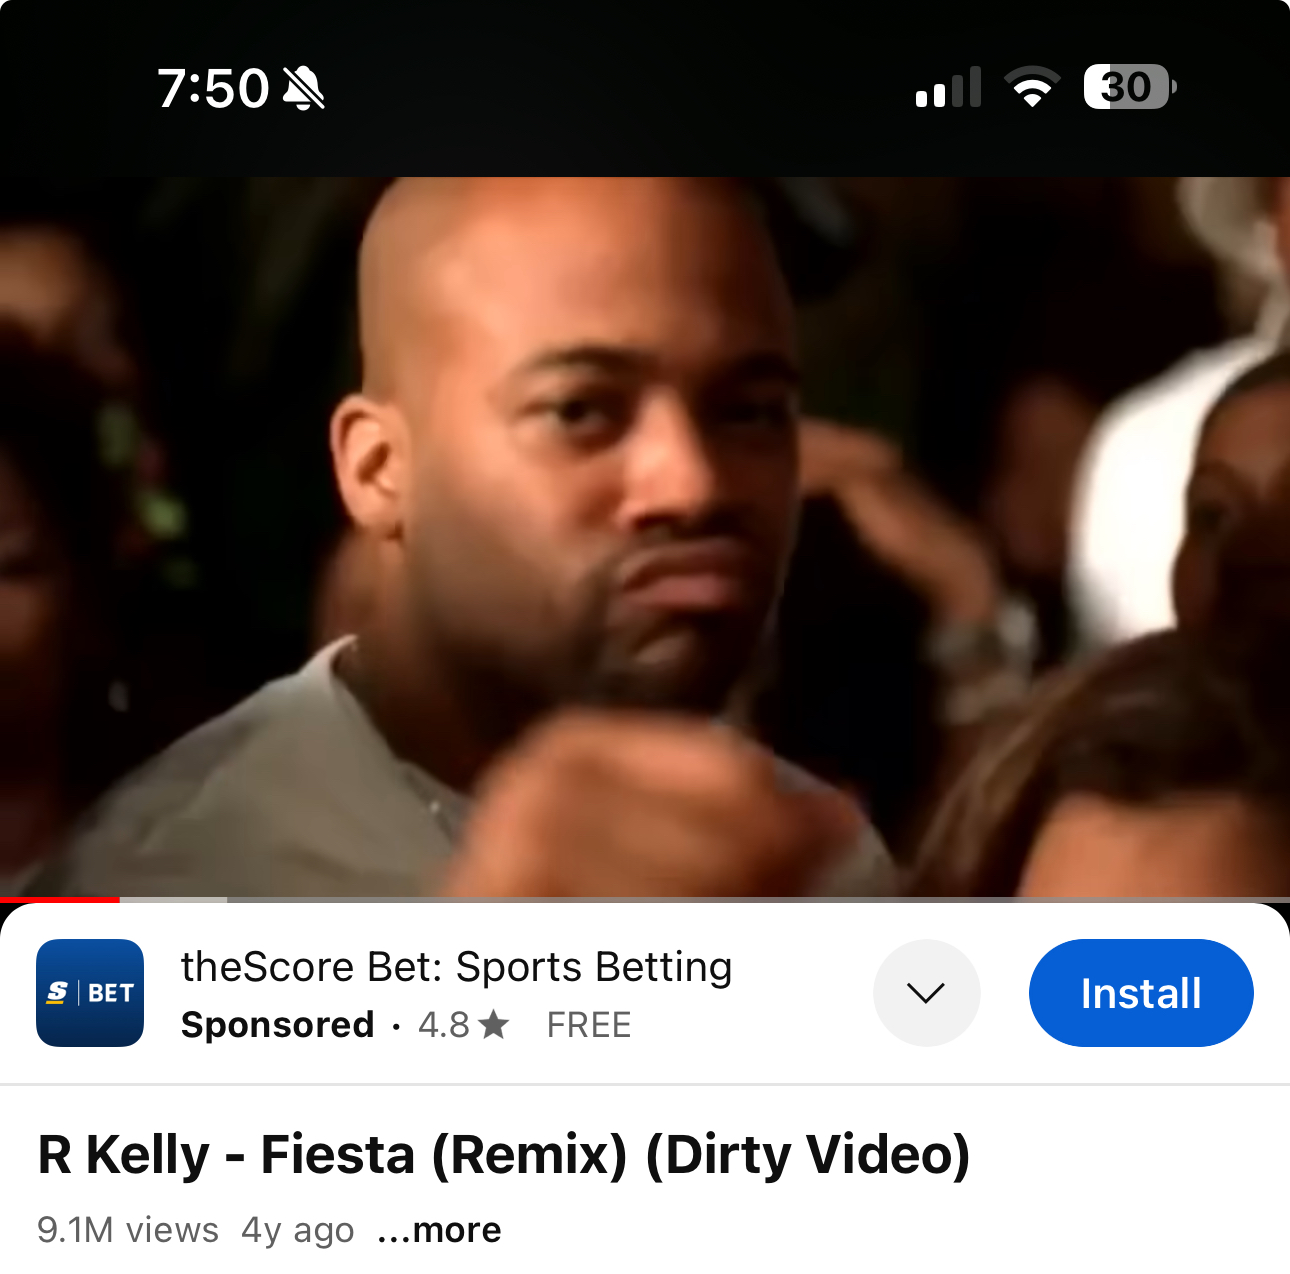Tap the FREE price label
This screenshot has height=1274, width=1290.
tap(589, 1025)
